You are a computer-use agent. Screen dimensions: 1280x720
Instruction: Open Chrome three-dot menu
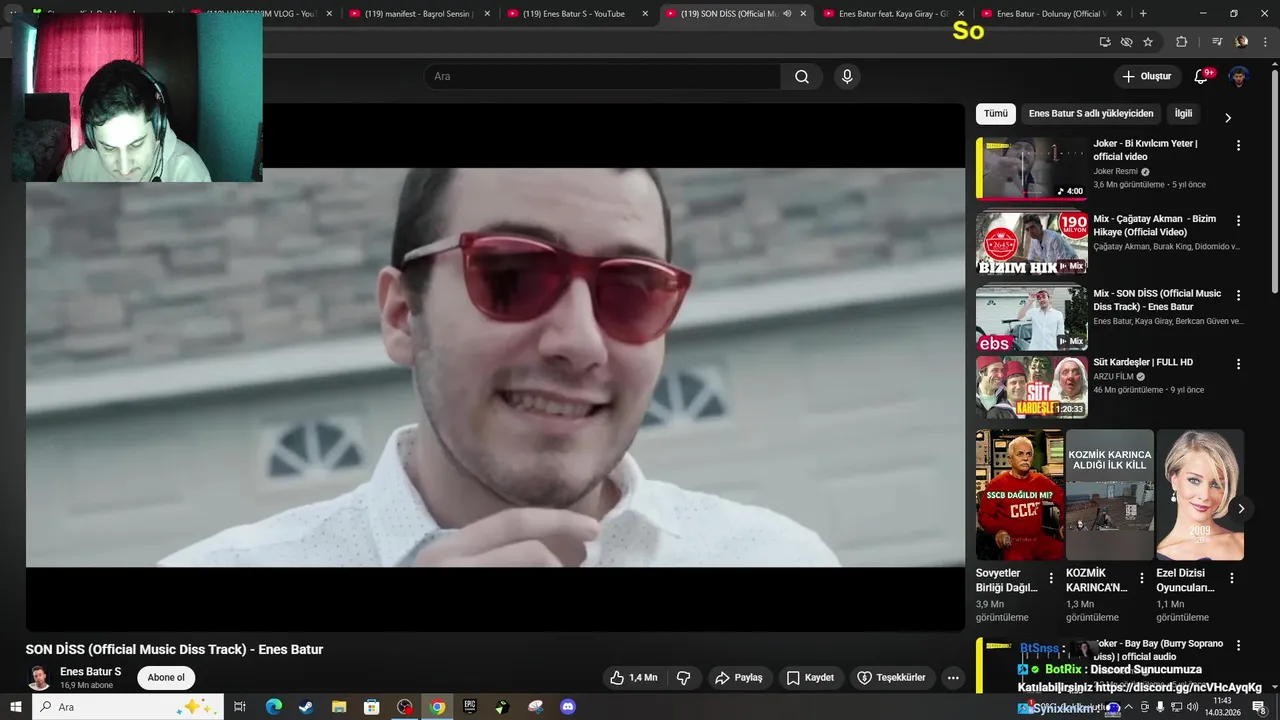click(x=1264, y=42)
